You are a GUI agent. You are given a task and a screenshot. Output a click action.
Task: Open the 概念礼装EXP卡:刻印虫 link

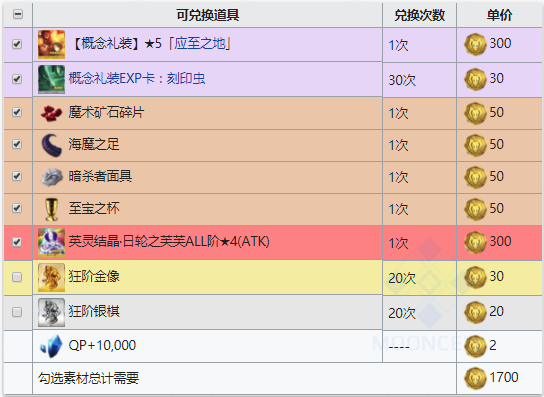137,78
